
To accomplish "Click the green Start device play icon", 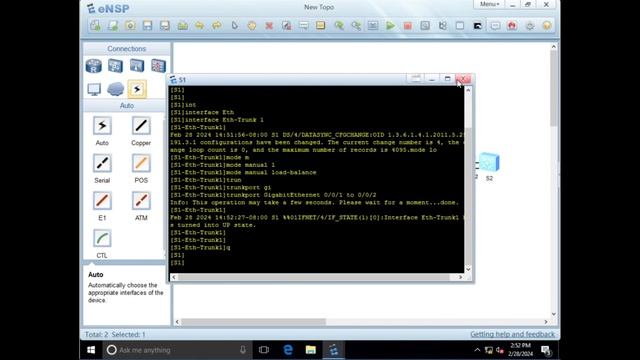I will (x=390, y=25).
